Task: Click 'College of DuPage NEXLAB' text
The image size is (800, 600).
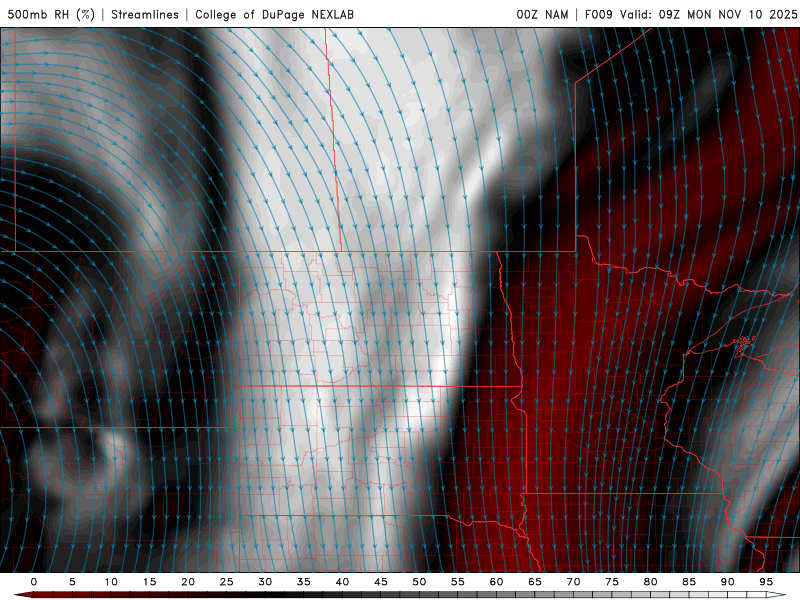Action: [x=274, y=14]
